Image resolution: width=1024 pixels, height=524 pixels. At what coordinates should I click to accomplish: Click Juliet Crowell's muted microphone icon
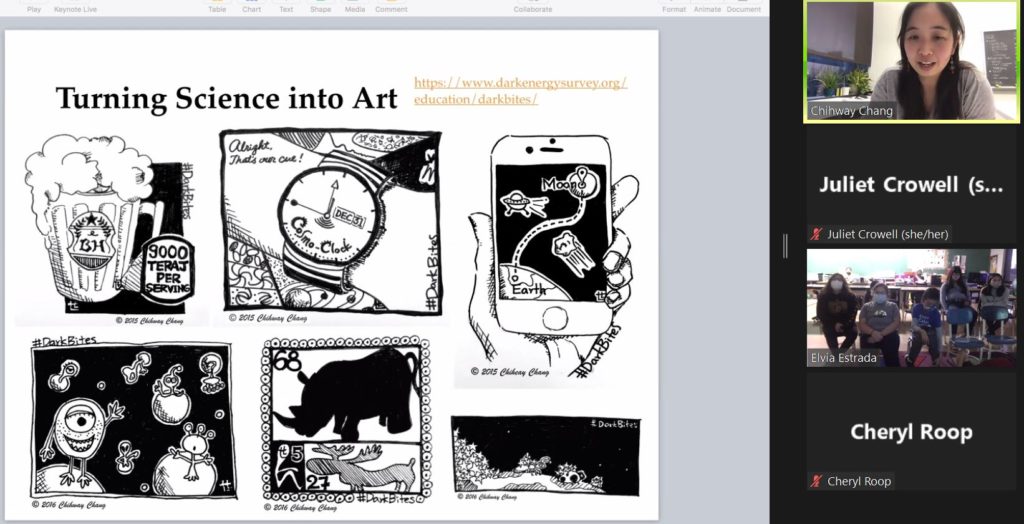(816, 234)
